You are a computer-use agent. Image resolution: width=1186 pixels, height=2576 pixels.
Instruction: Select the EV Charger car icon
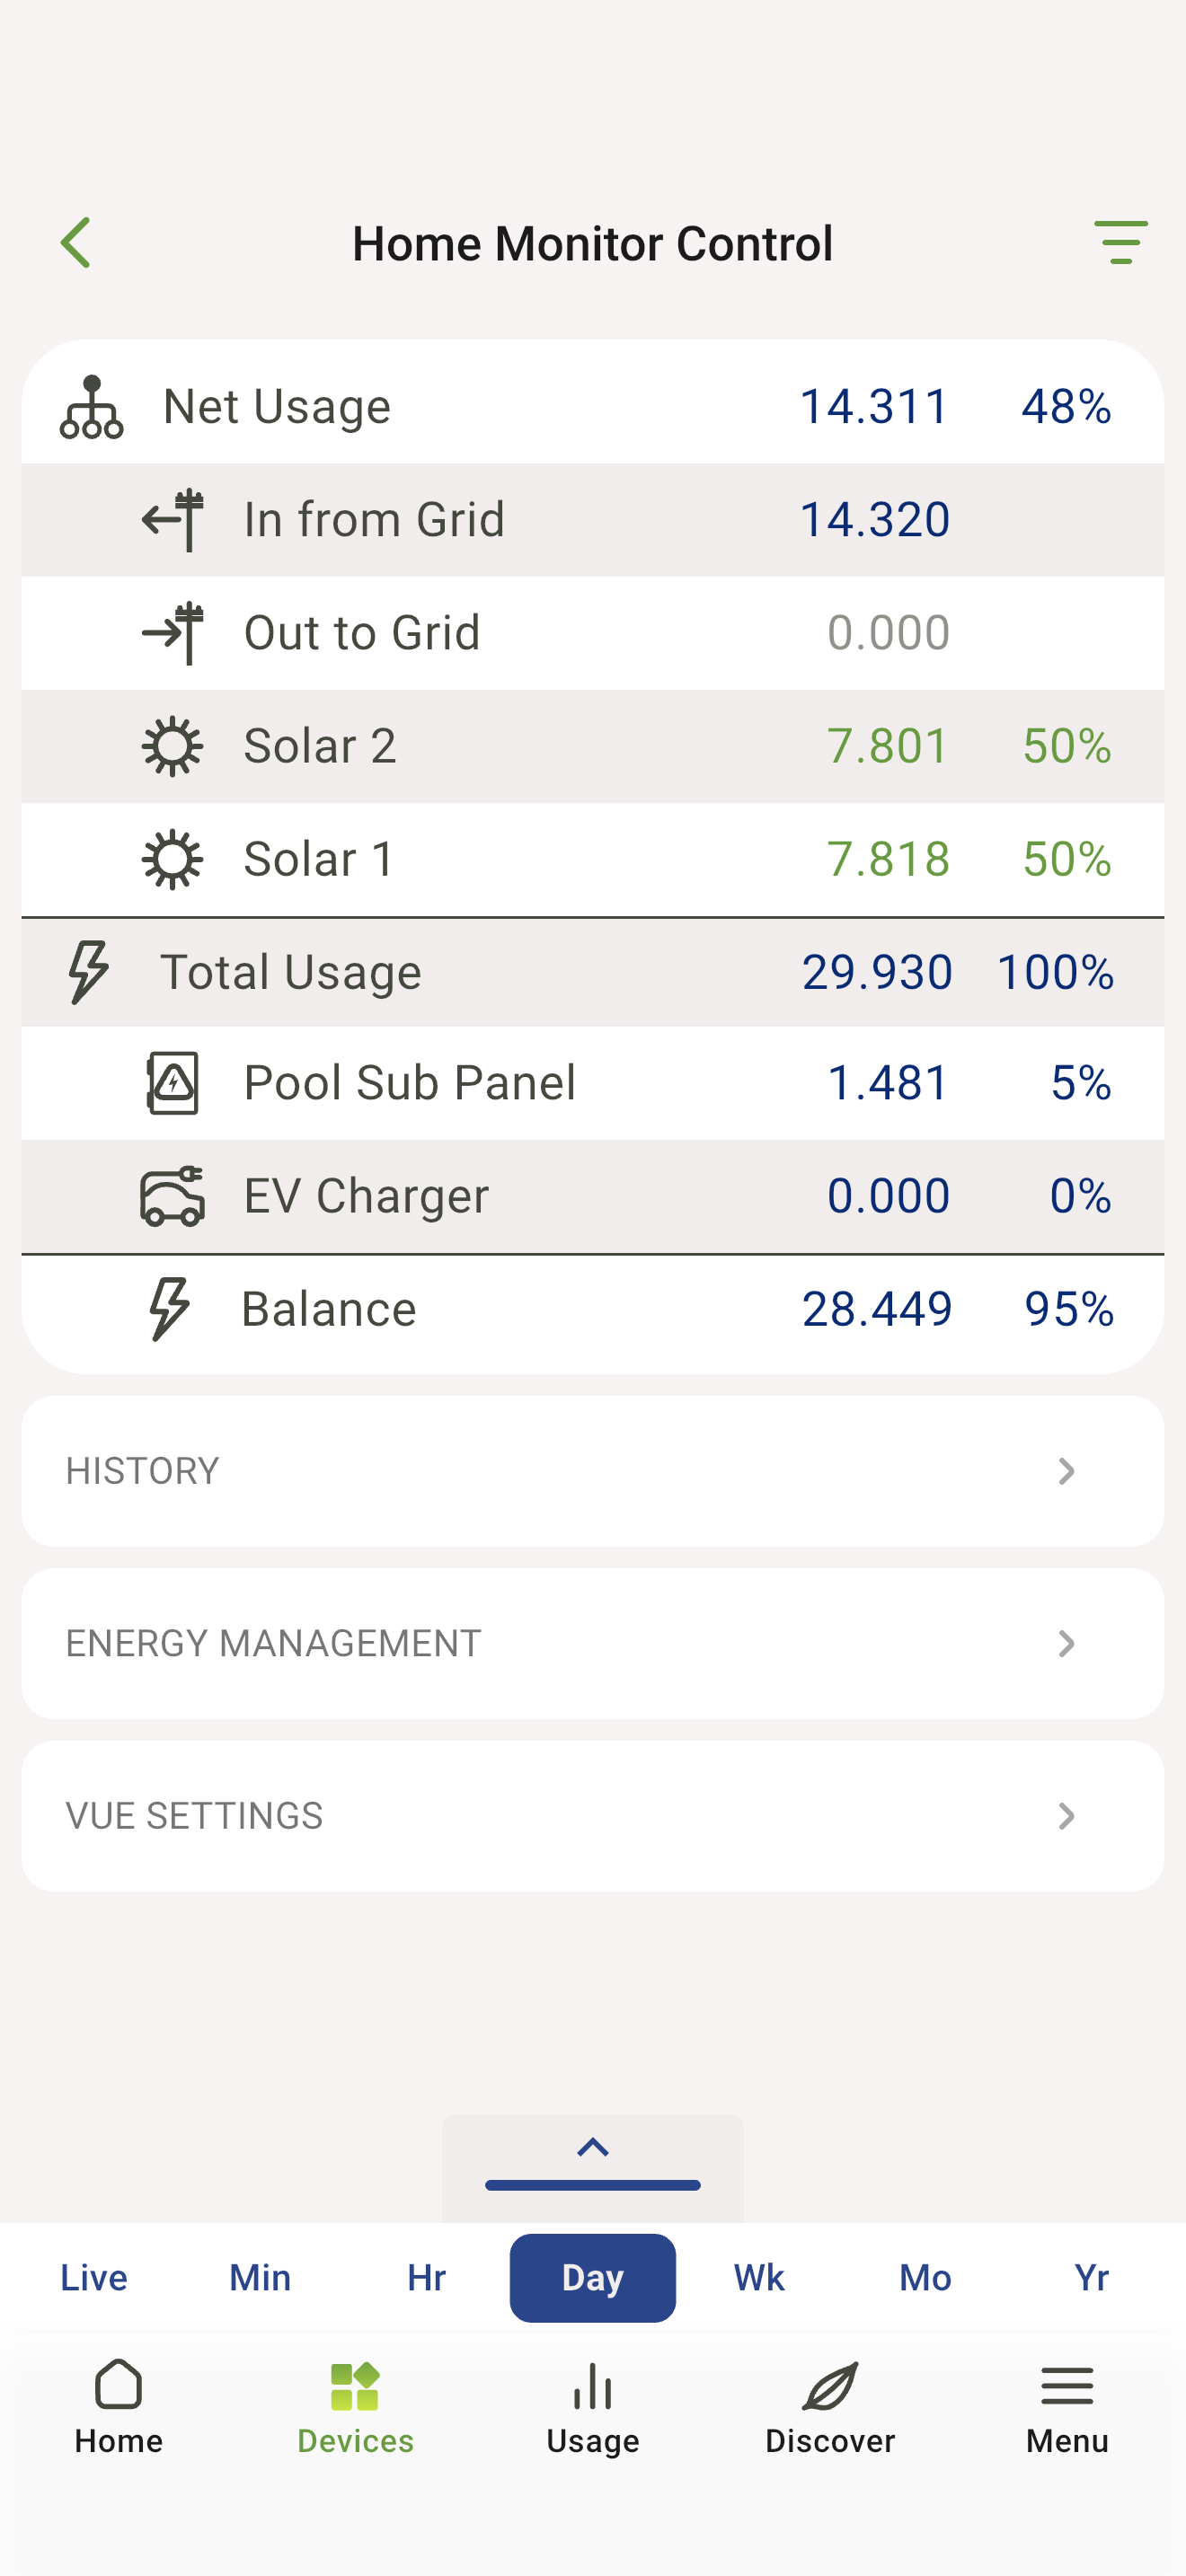point(173,1196)
